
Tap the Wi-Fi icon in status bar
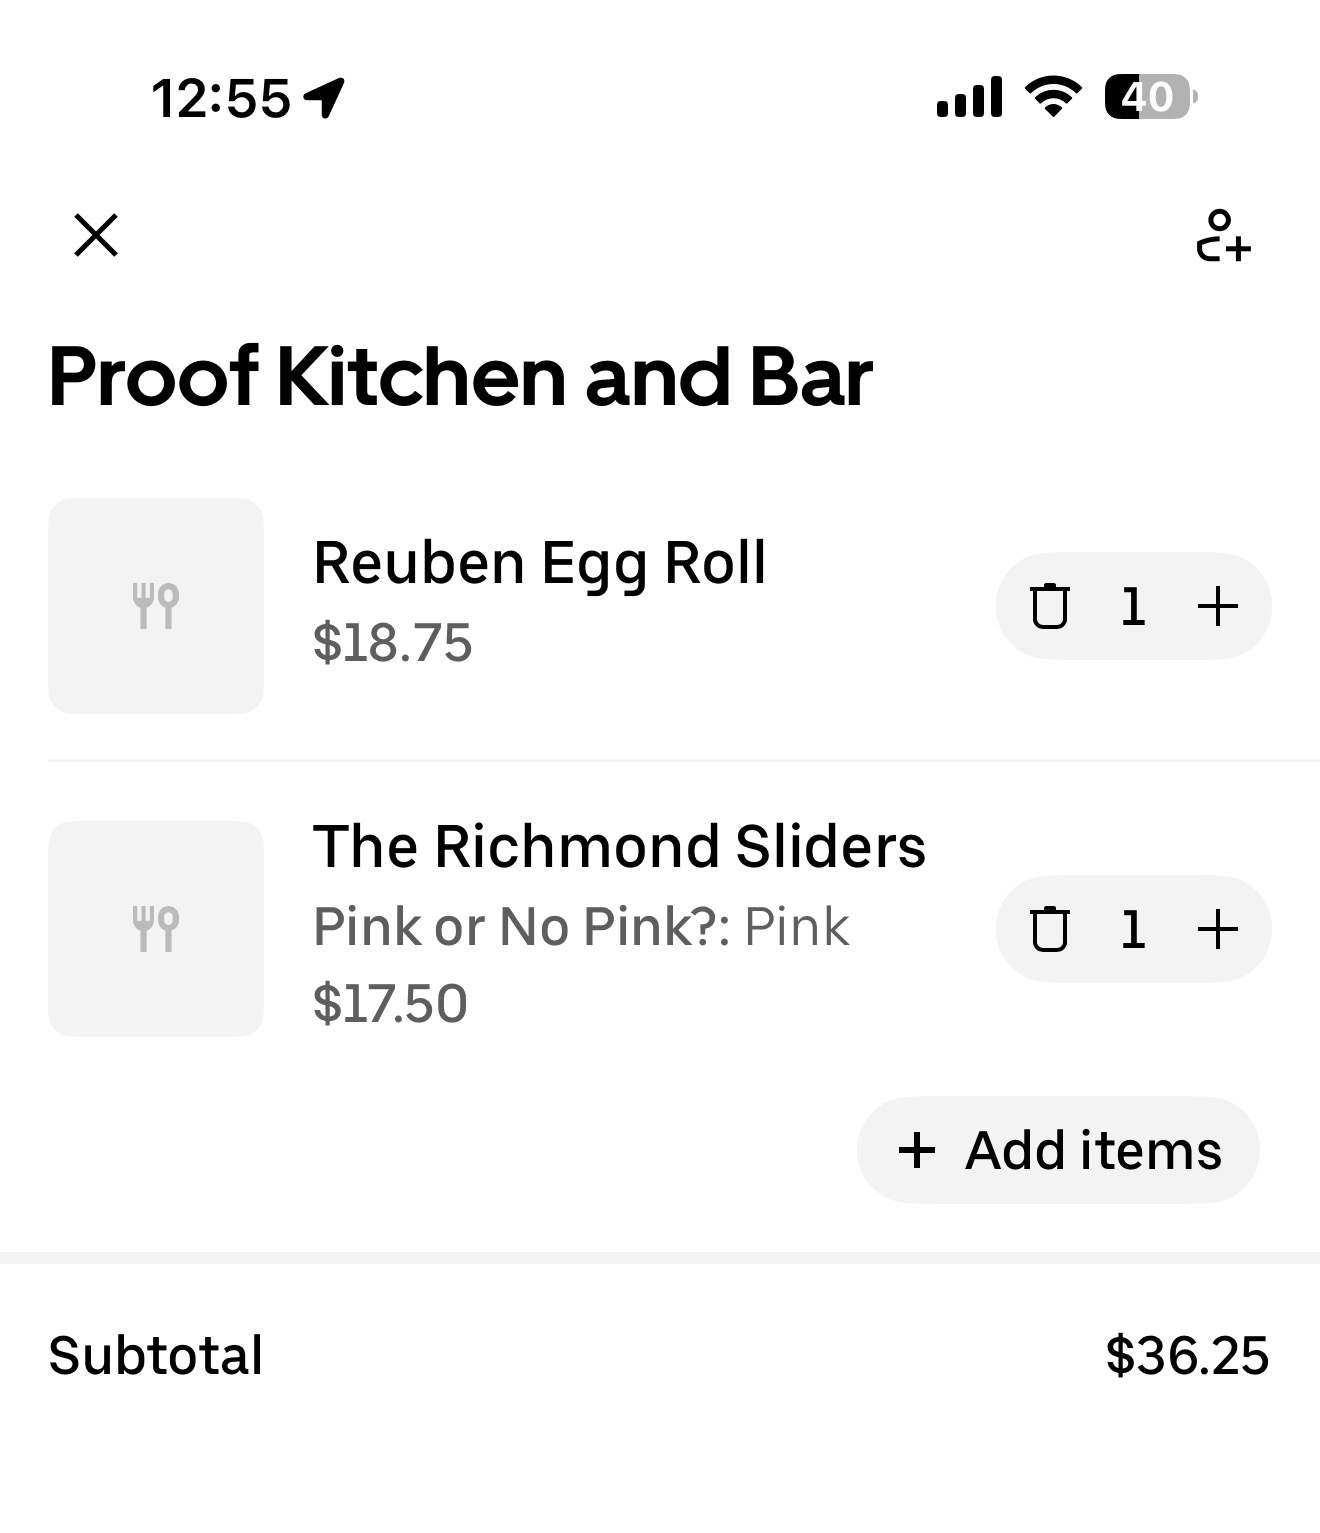pos(1052,97)
